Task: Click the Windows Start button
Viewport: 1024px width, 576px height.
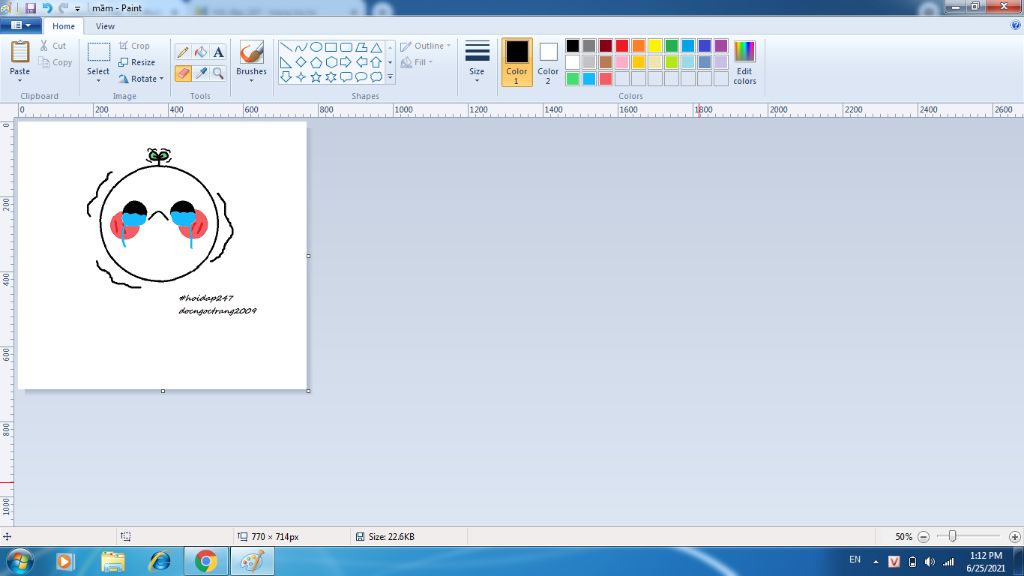Action: (x=20, y=561)
